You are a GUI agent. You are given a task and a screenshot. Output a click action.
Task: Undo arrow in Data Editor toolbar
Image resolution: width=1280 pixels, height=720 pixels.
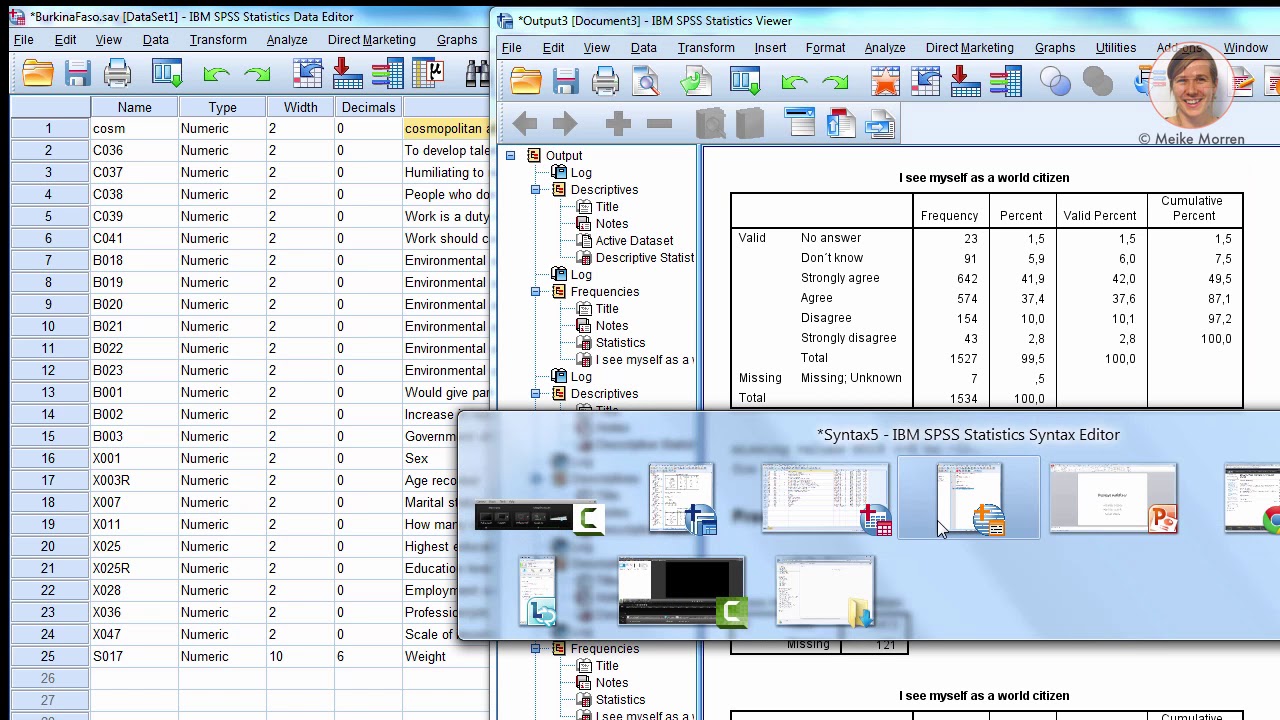[215, 73]
